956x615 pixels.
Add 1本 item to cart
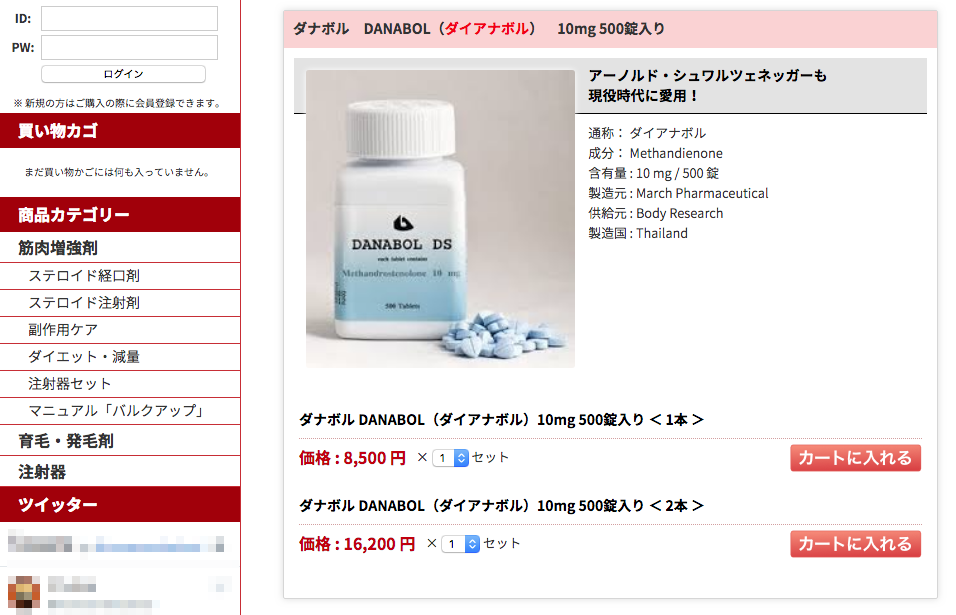855,458
